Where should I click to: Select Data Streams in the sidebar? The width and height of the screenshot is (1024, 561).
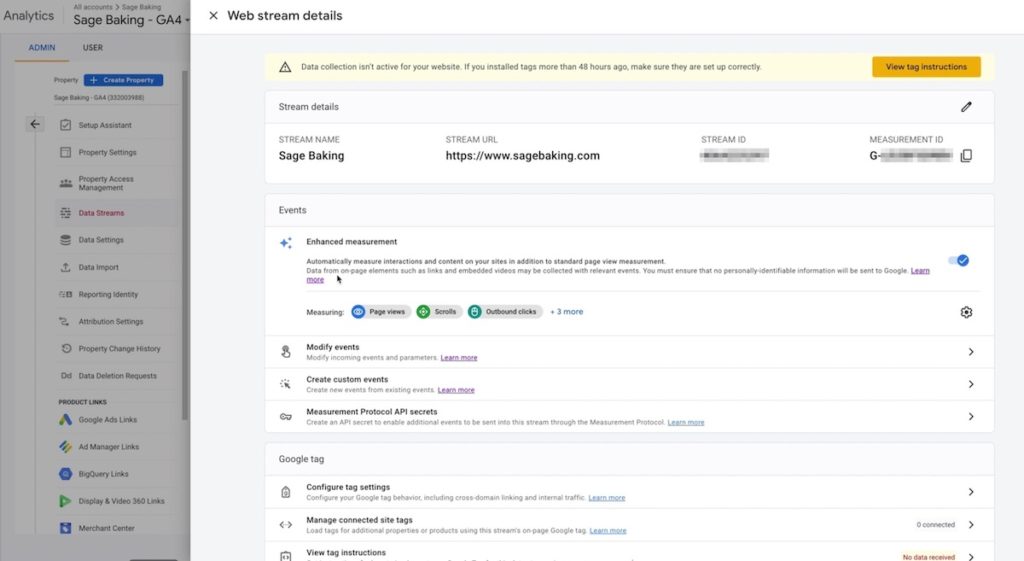click(x=101, y=213)
